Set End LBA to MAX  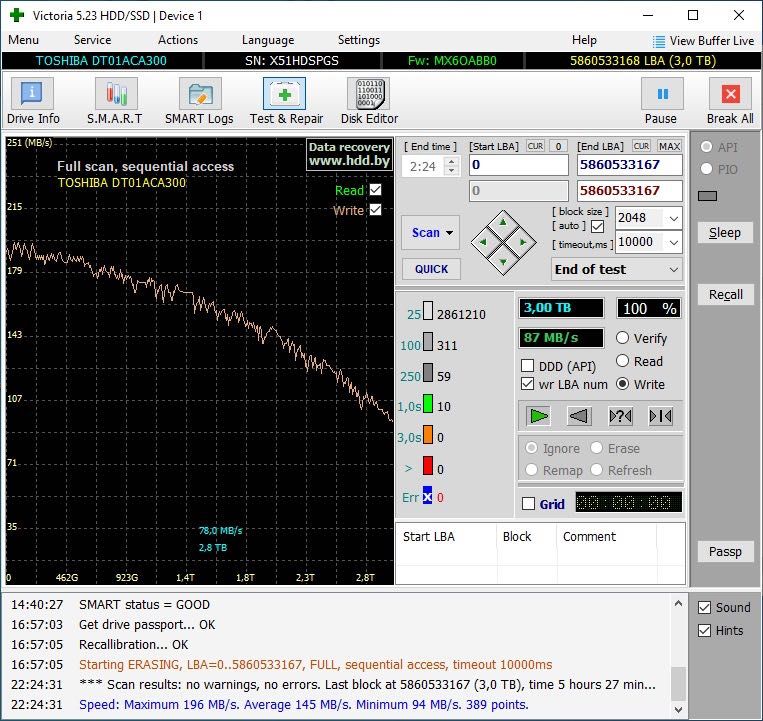click(x=669, y=146)
